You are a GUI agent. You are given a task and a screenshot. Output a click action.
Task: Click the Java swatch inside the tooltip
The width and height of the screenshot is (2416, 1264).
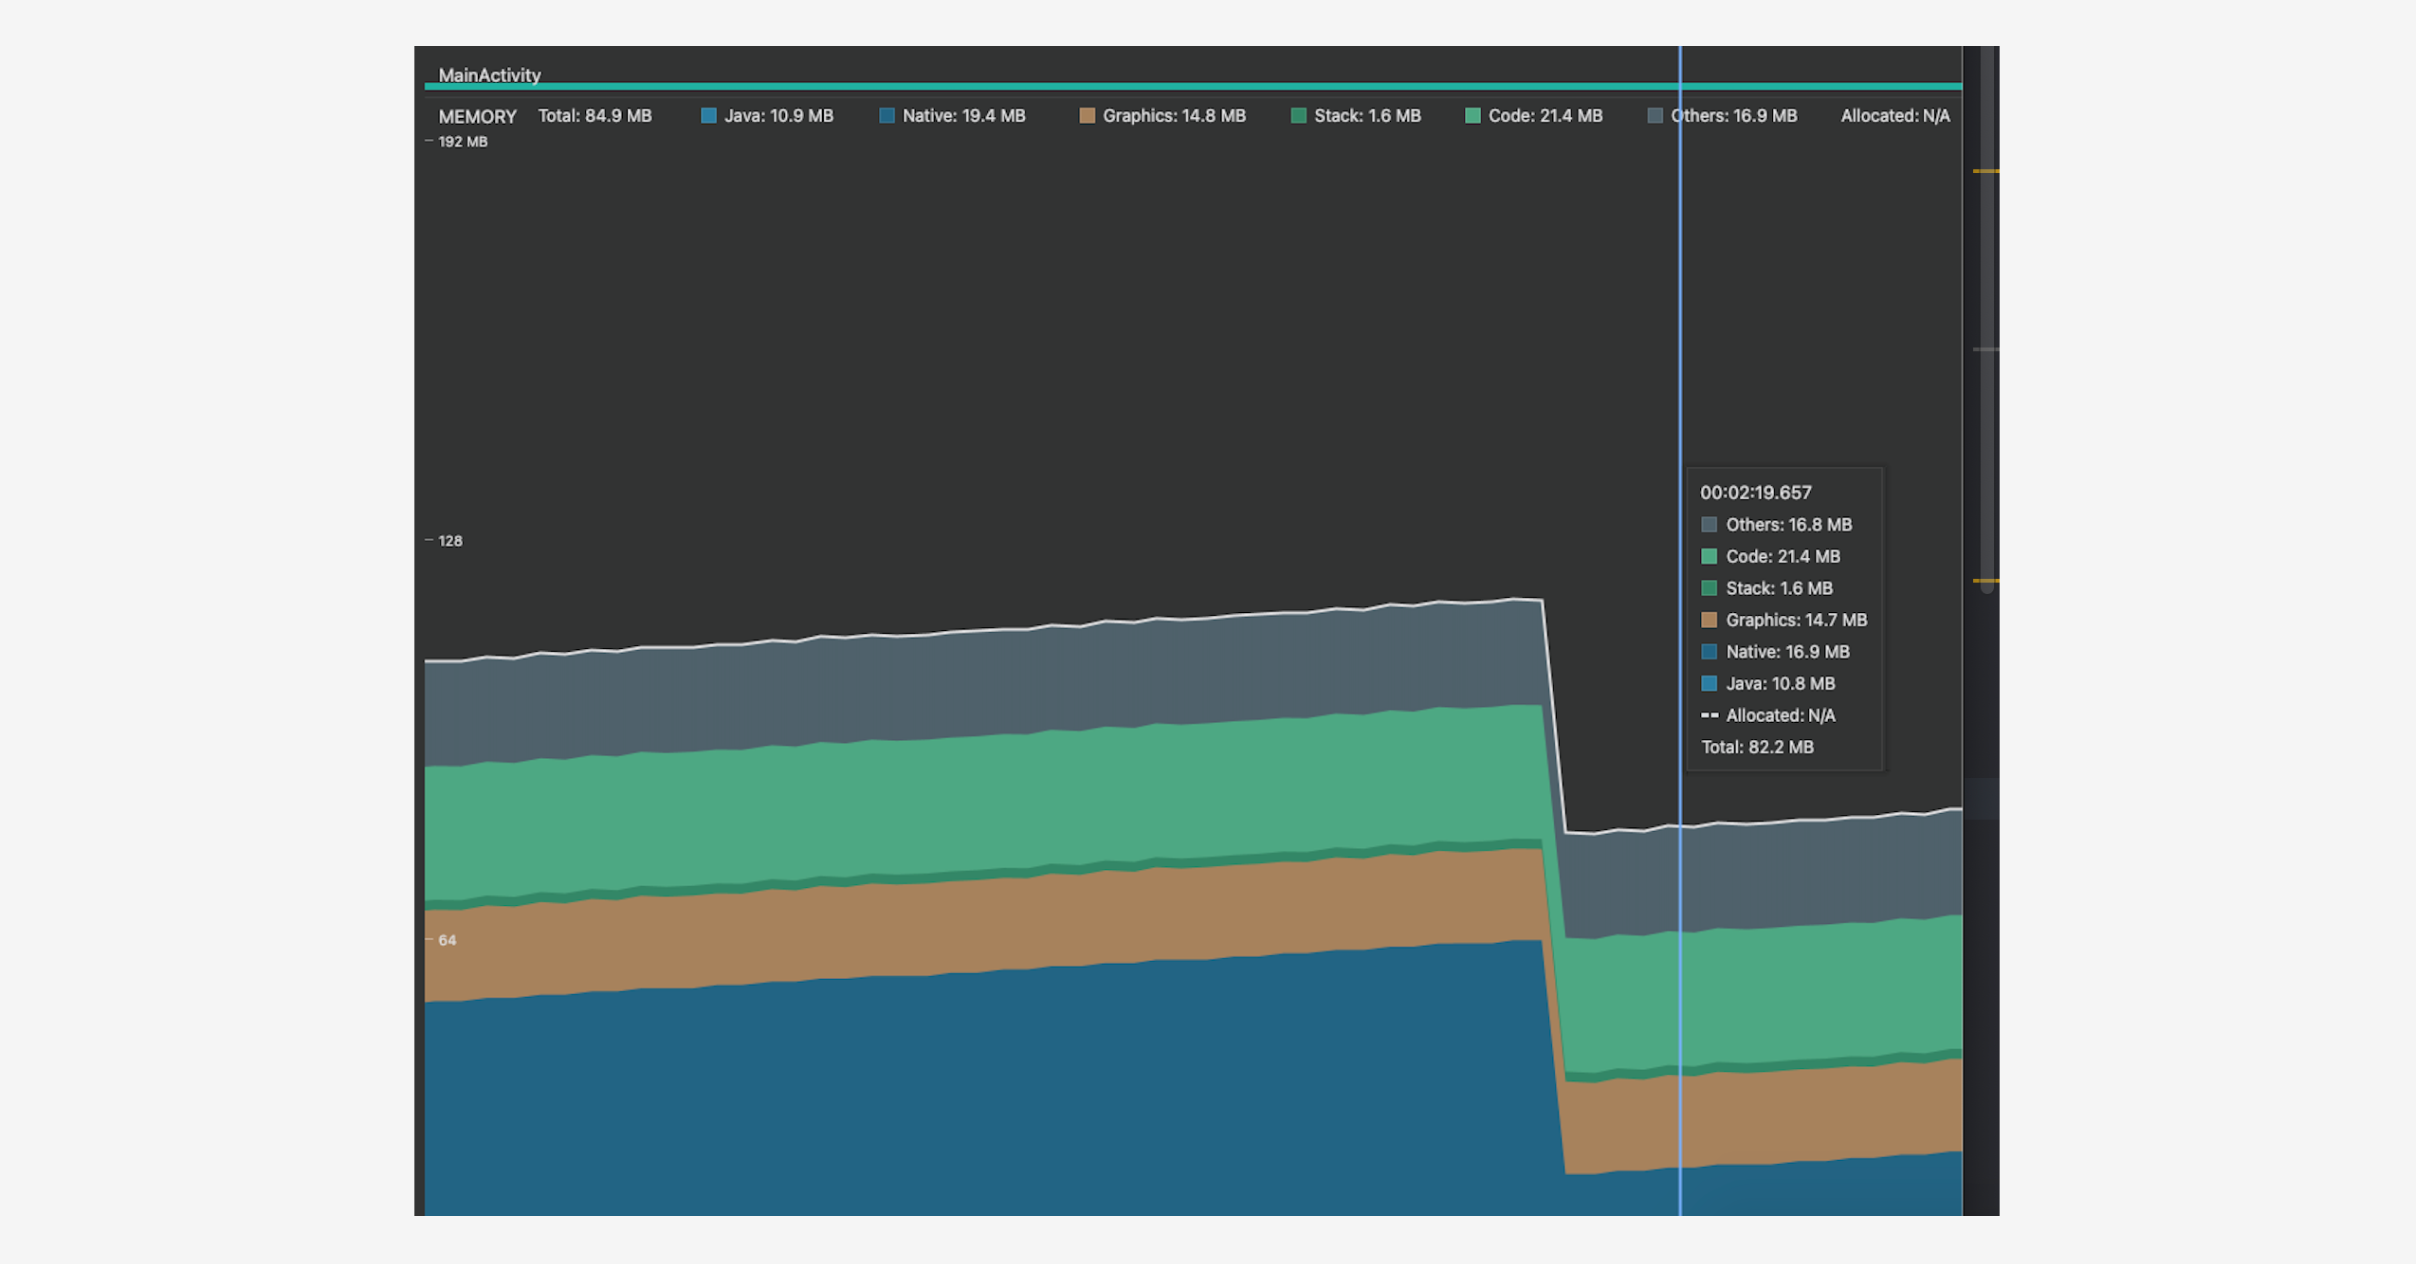click(1710, 683)
